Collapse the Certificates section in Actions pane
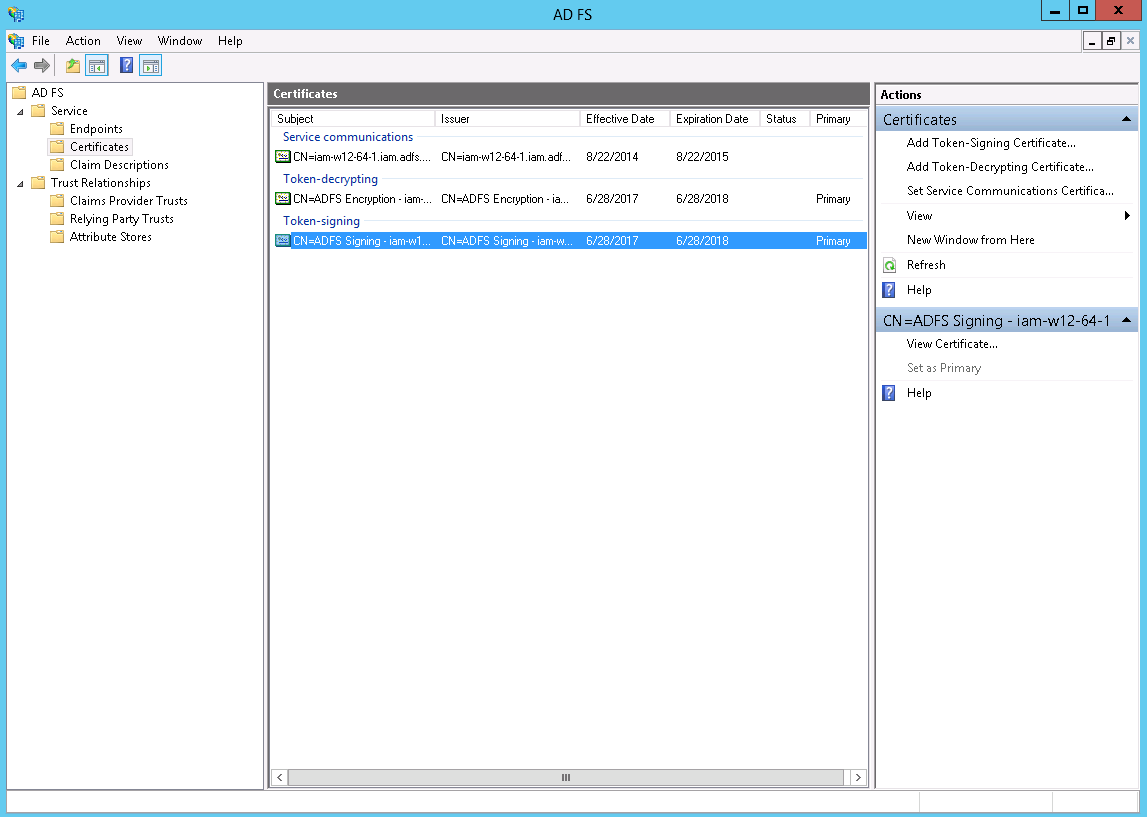 (x=1127, y=119)
